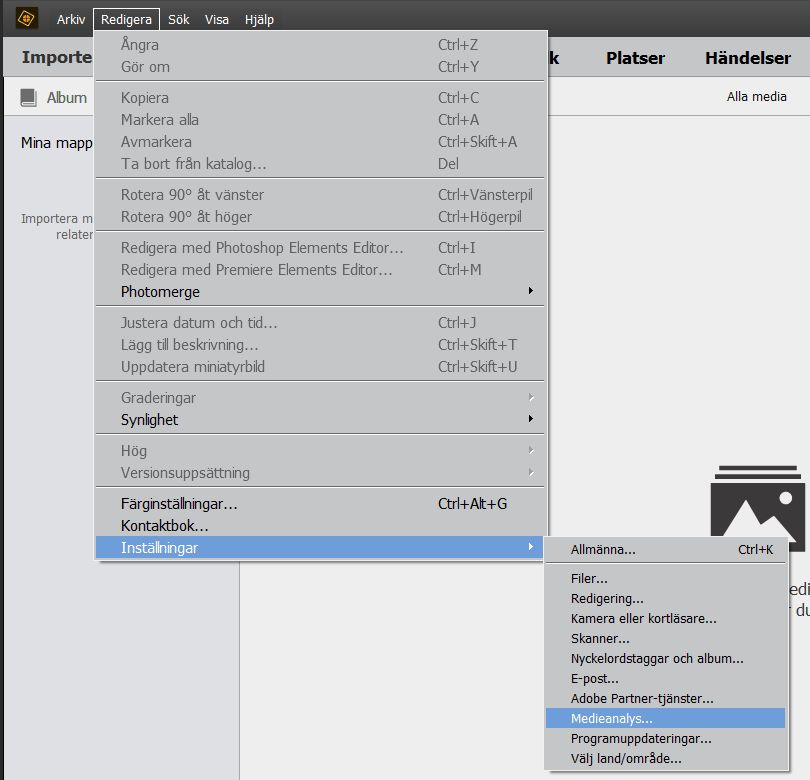Click the Graderingar submenu entry

[320, 398]
